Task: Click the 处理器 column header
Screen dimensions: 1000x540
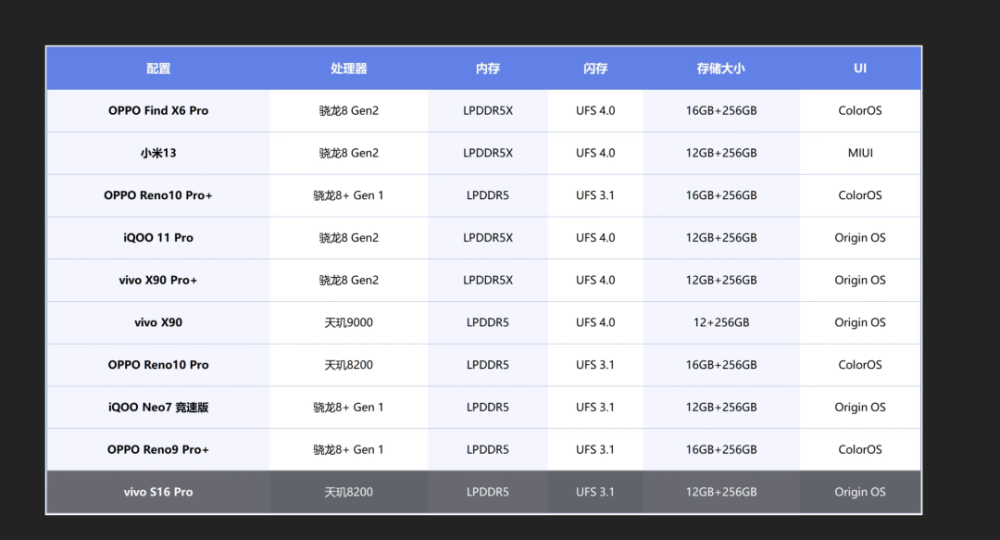Action: point(349,68)
